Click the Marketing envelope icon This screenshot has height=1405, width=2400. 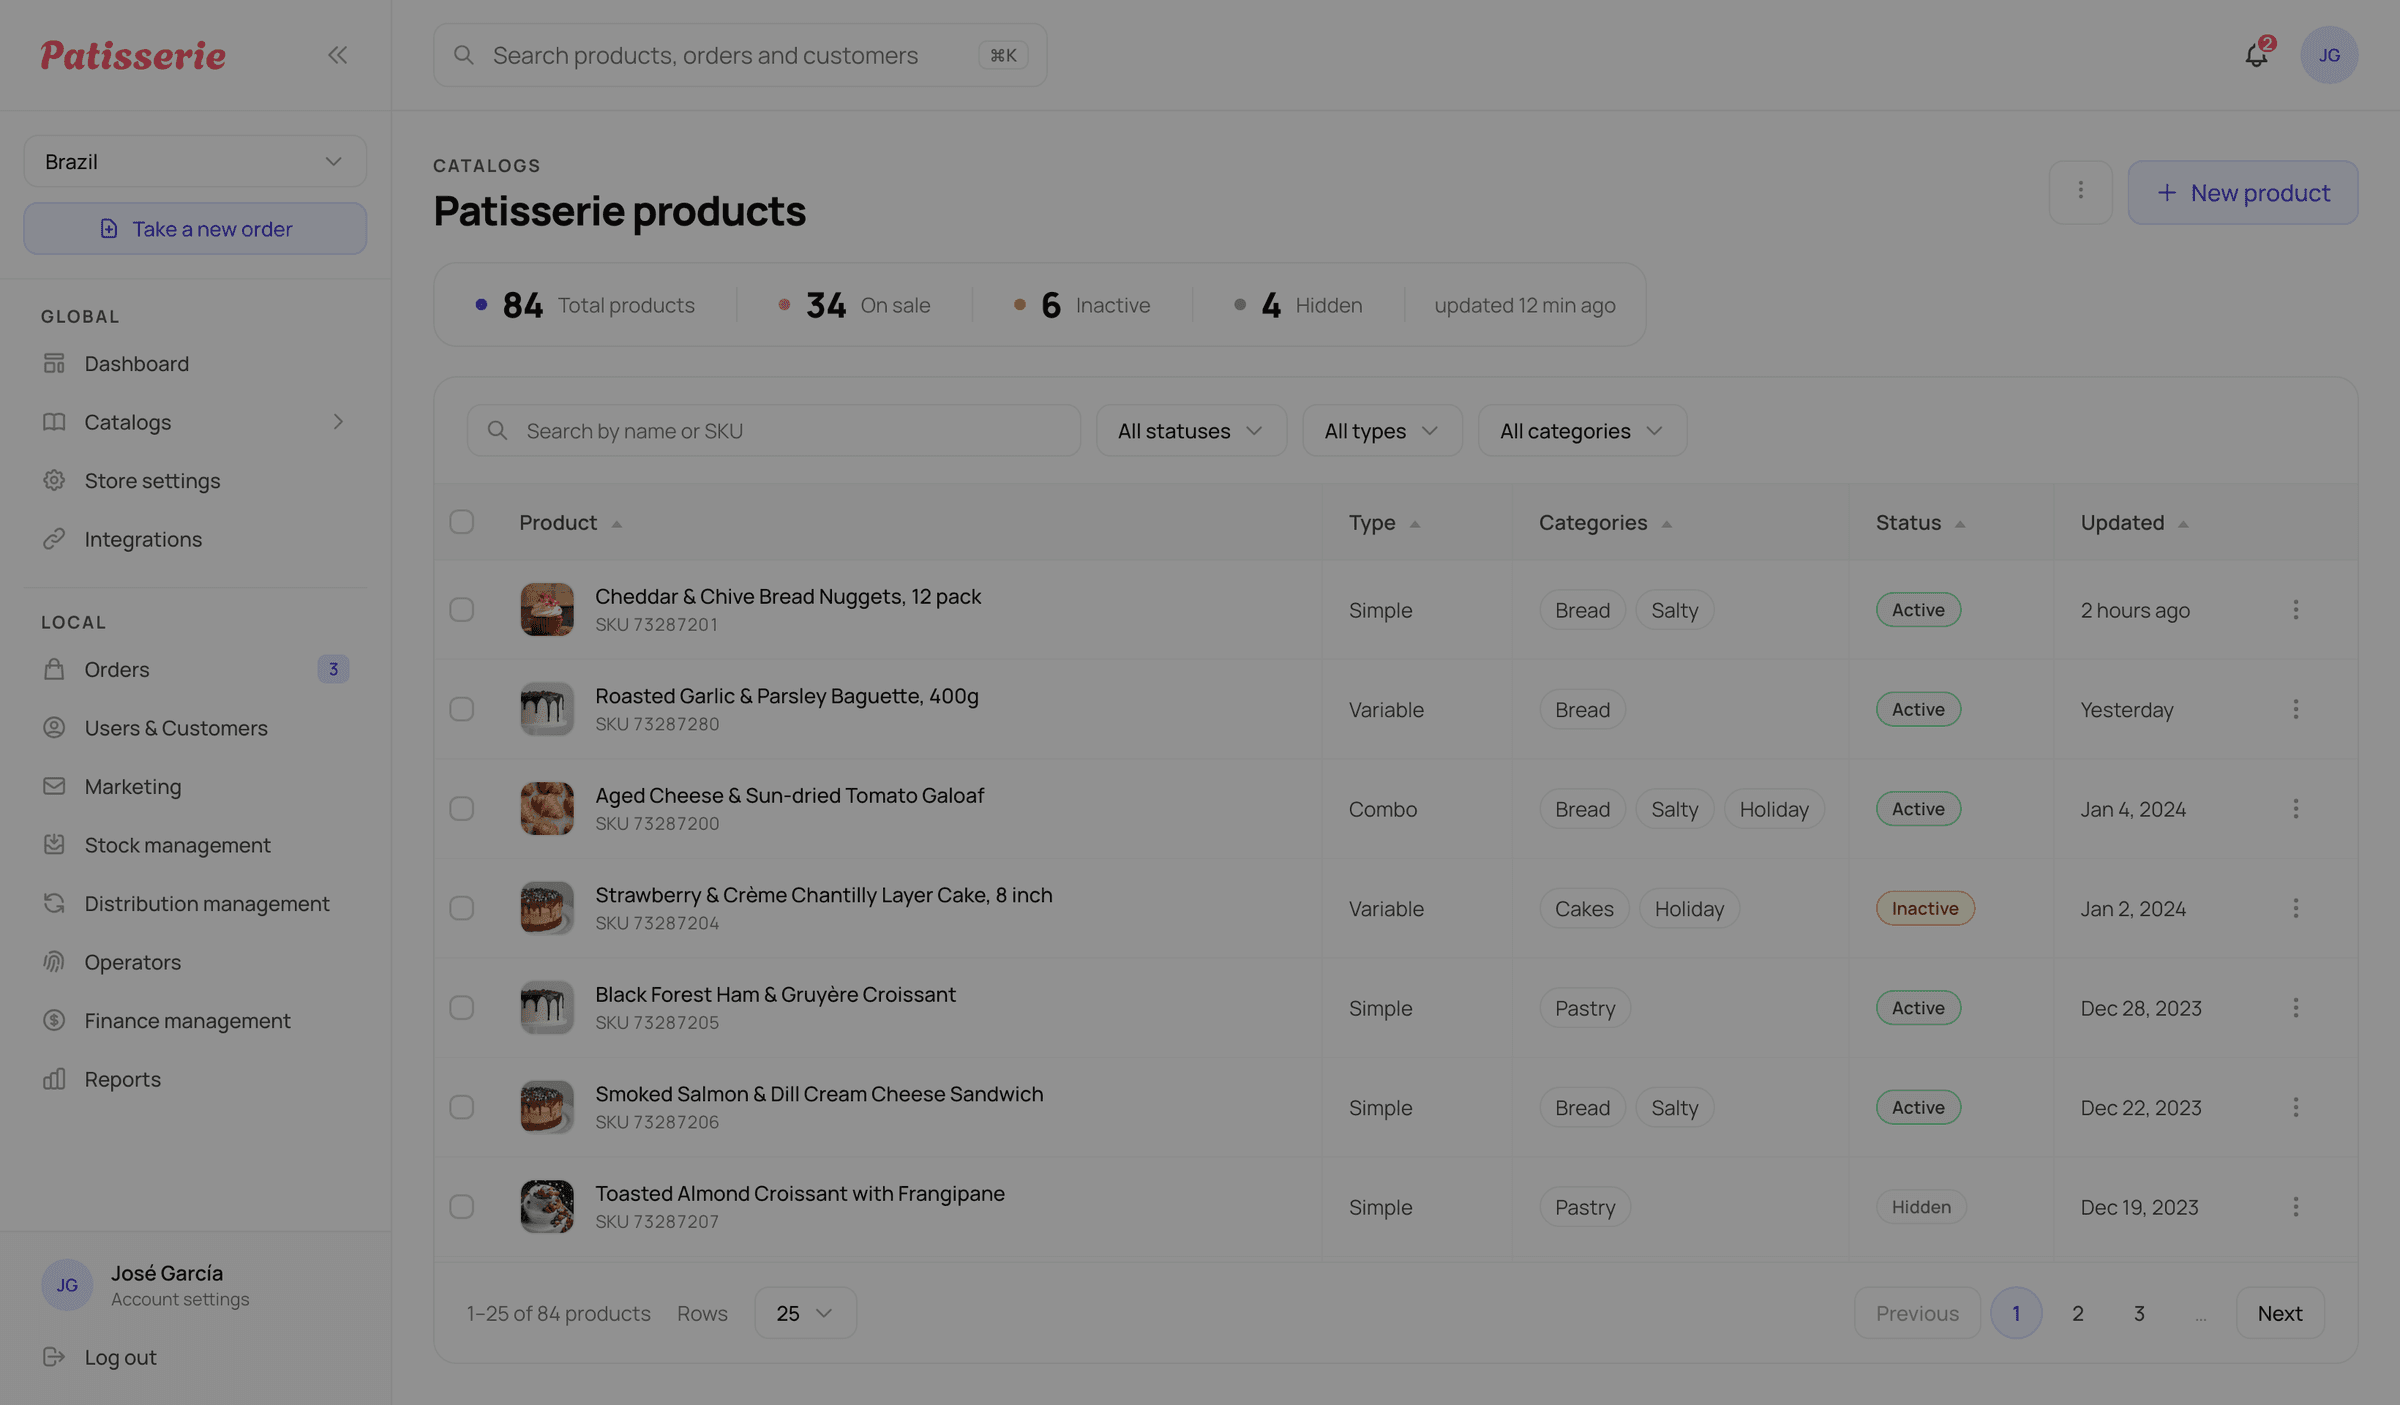pyautogui.click(x=54, y=787)
